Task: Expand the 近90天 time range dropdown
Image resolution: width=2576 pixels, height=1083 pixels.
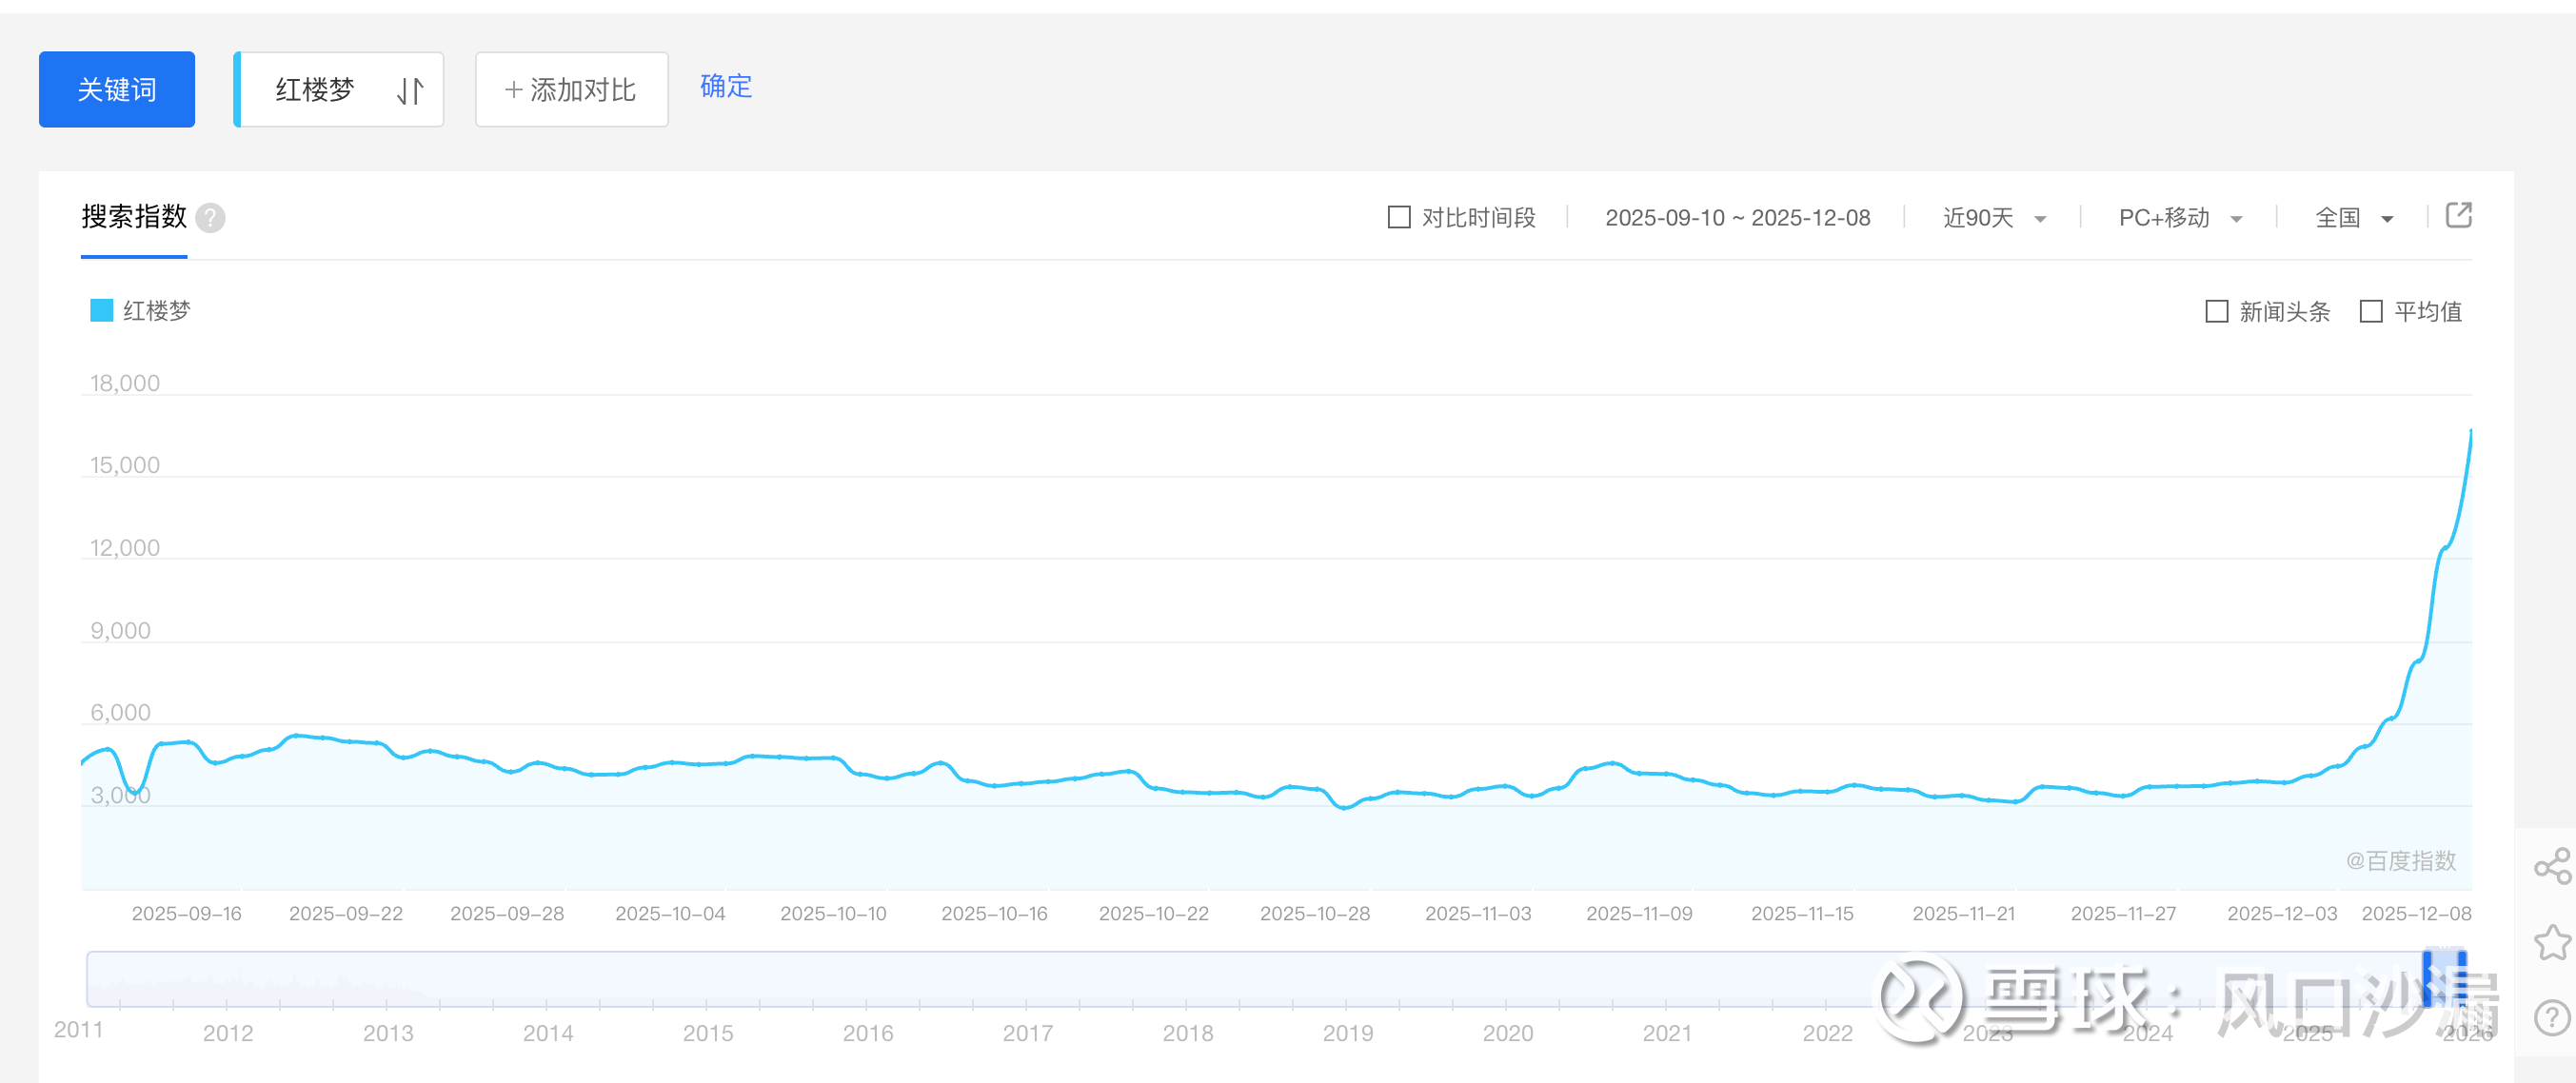Action: click(x=1994, y=218)
